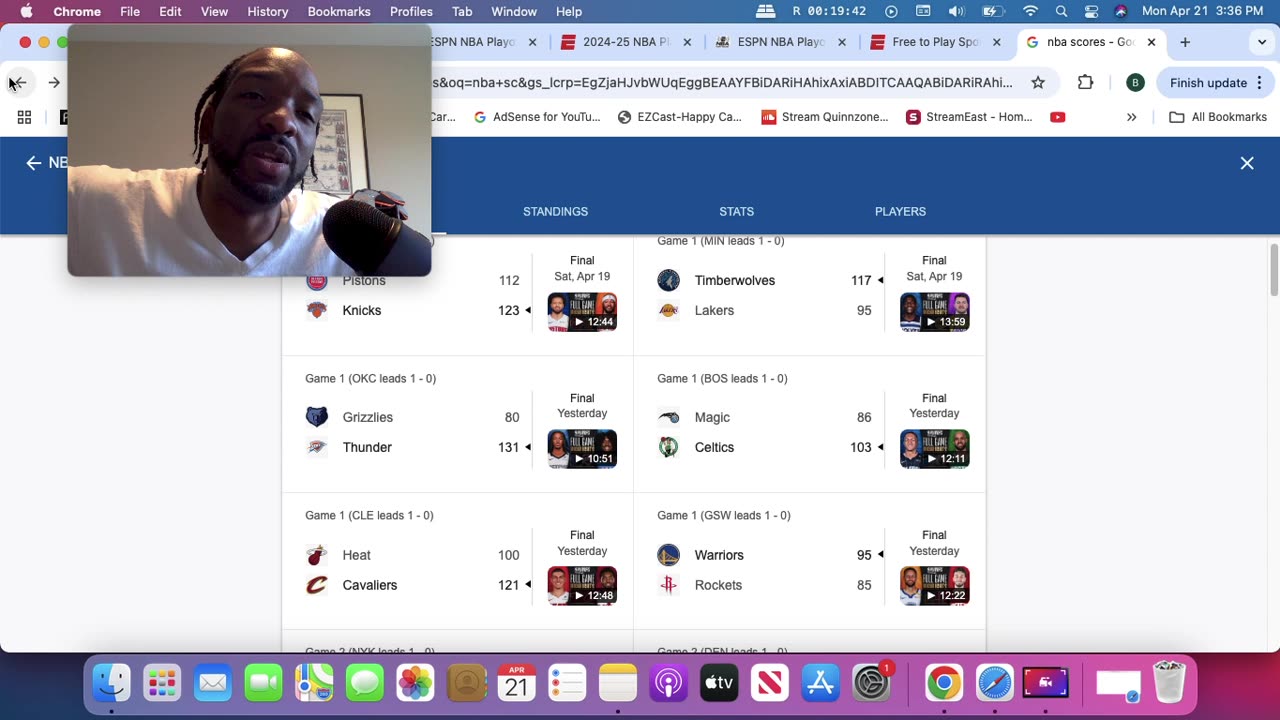Switch to STANDINGS tab
Screen dimensions: 1280x720
[555, 211]
